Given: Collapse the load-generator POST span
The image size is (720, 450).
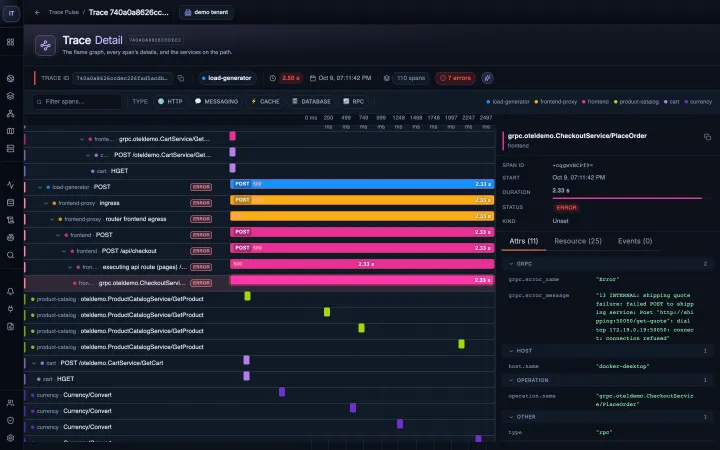Looking at the screenshot, I should click(x=40, y=187).
